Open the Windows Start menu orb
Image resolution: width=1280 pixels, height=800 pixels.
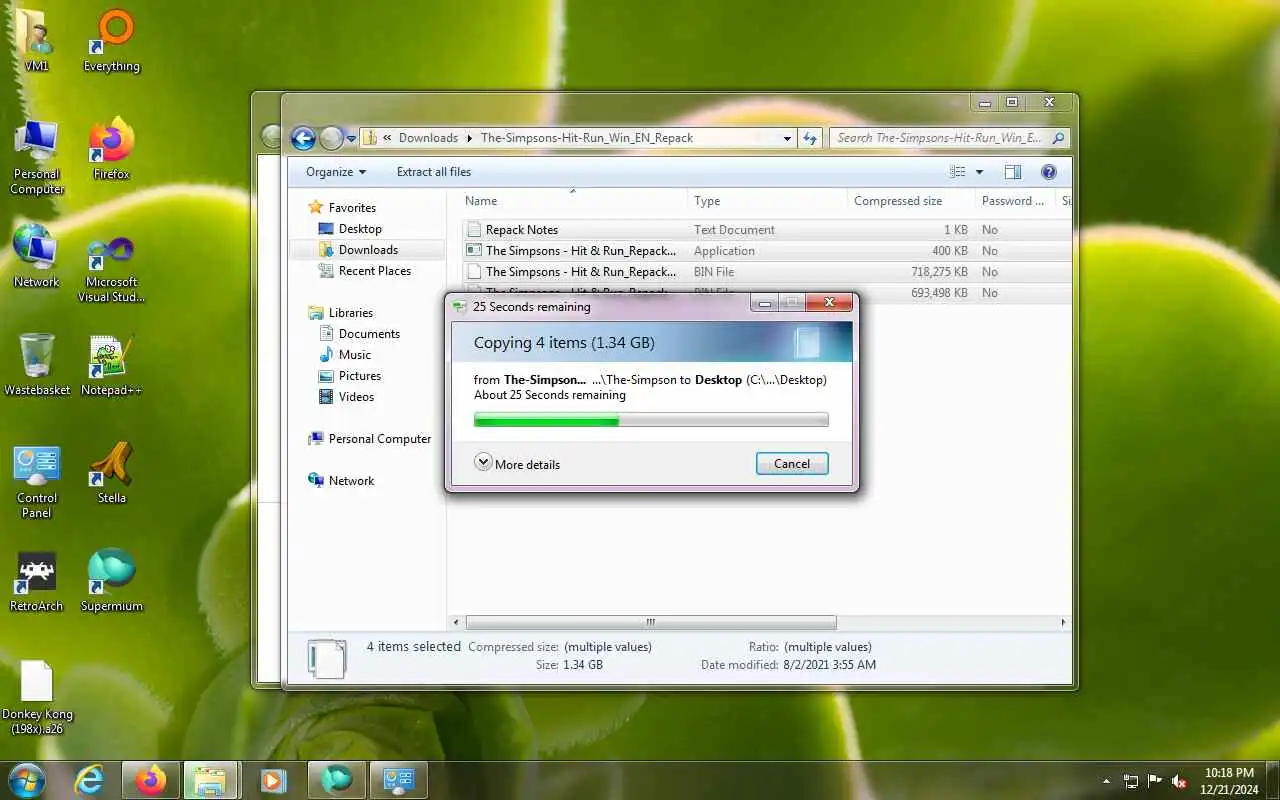pos(26,780)
